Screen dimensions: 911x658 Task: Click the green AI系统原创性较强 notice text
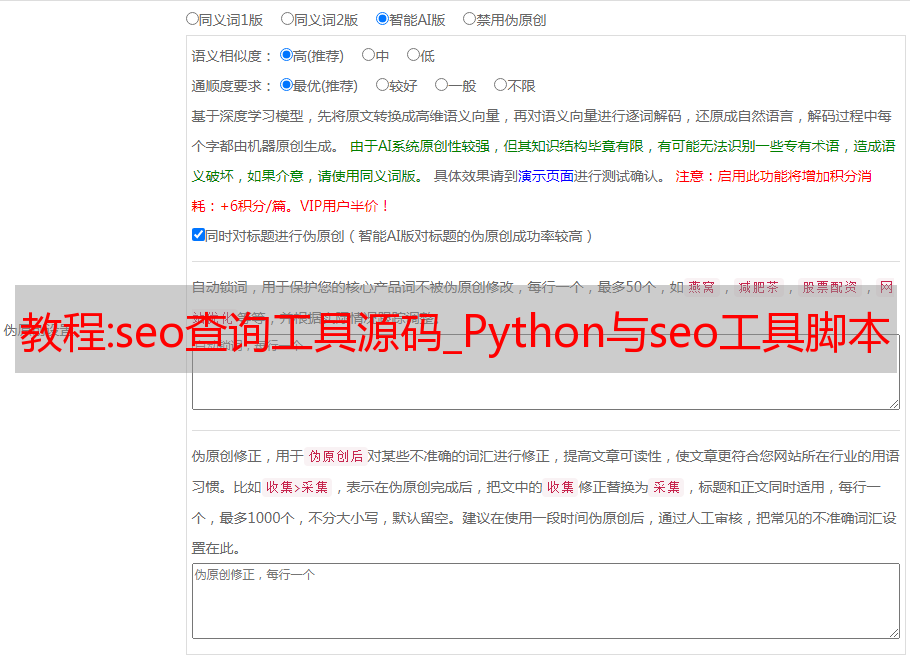click(543, 161)
